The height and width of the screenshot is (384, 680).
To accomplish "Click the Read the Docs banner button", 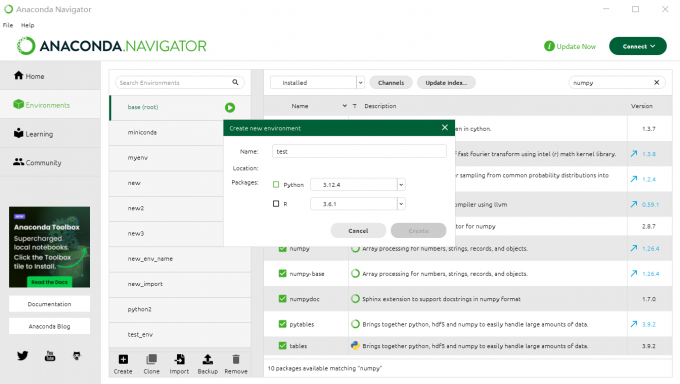I will click(49, 282).
